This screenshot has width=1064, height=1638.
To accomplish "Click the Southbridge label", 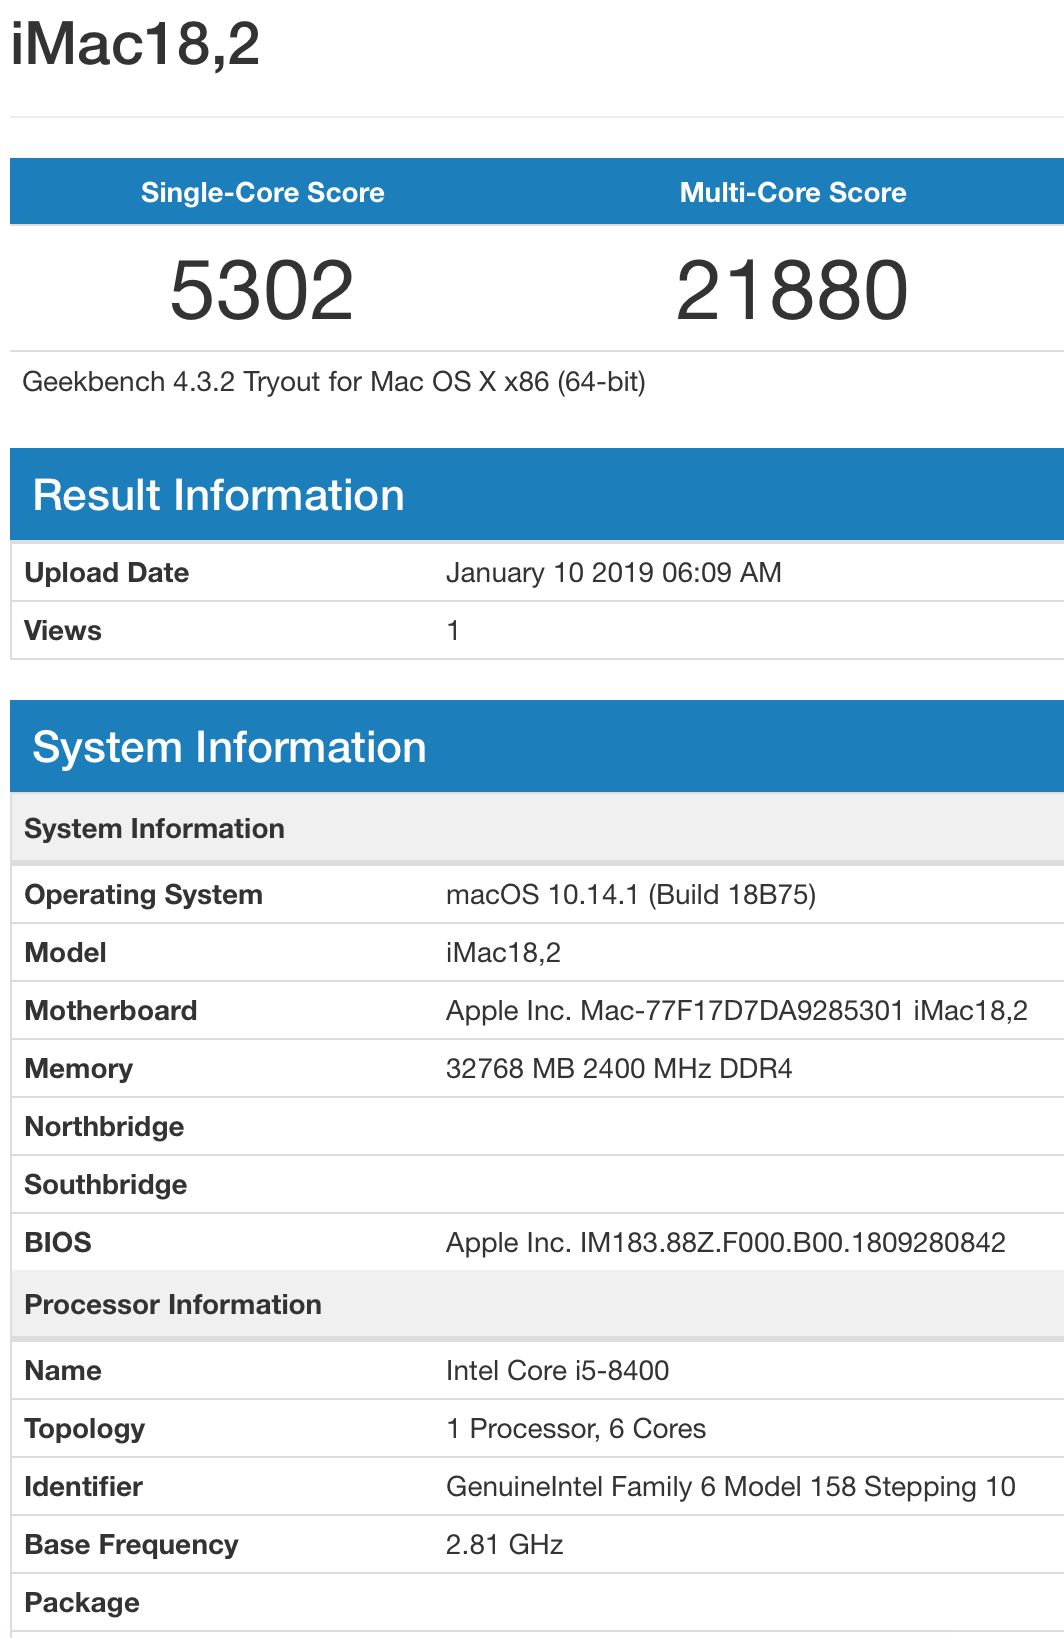I will (x=106, y=1185).
